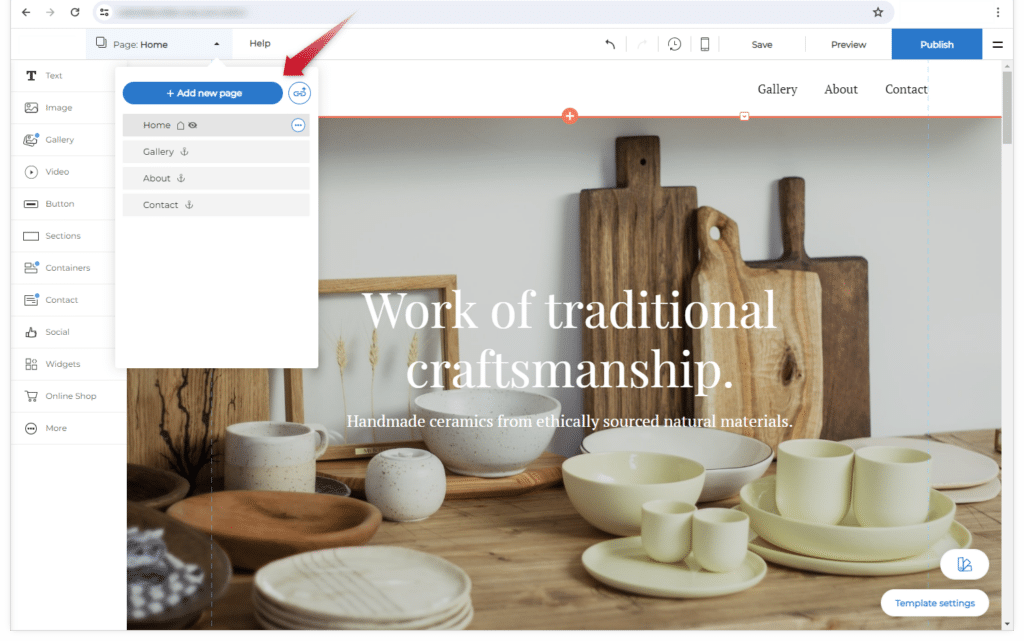This screenshot has height=641, width=1024.
Task: Open the design palette floating icon
Action: [x=964, y=565]
